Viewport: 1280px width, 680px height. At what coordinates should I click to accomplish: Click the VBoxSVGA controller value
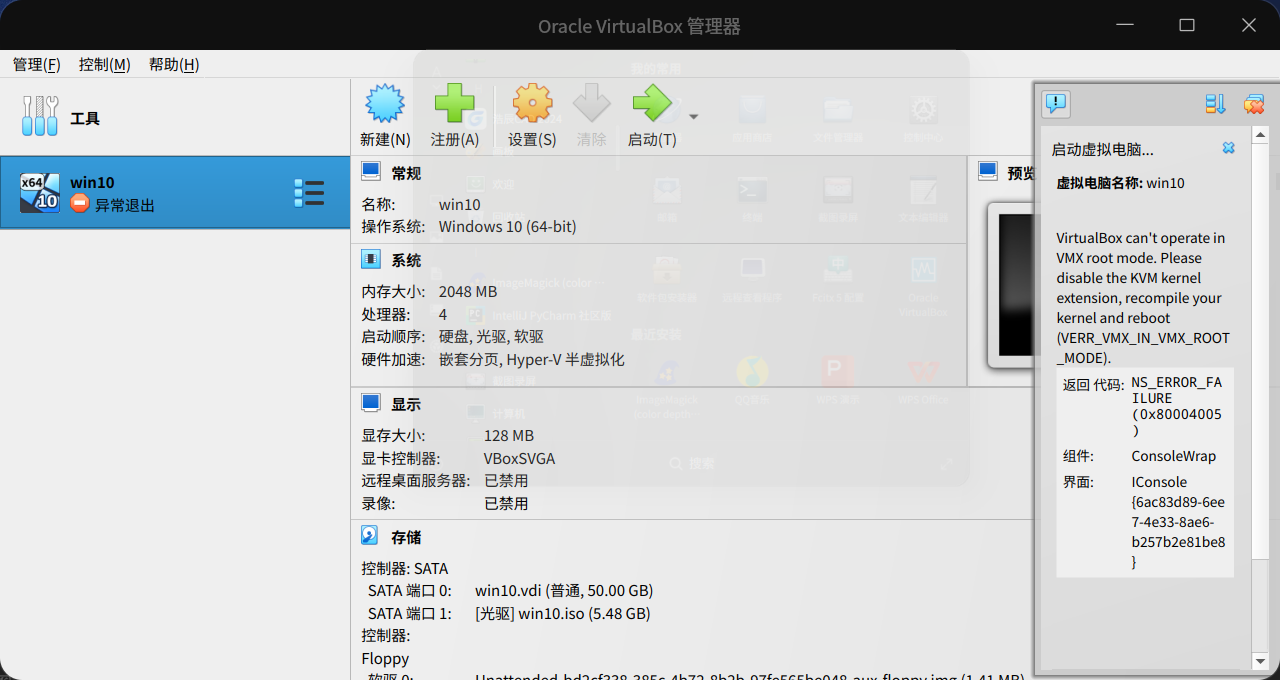coord(519,458)
